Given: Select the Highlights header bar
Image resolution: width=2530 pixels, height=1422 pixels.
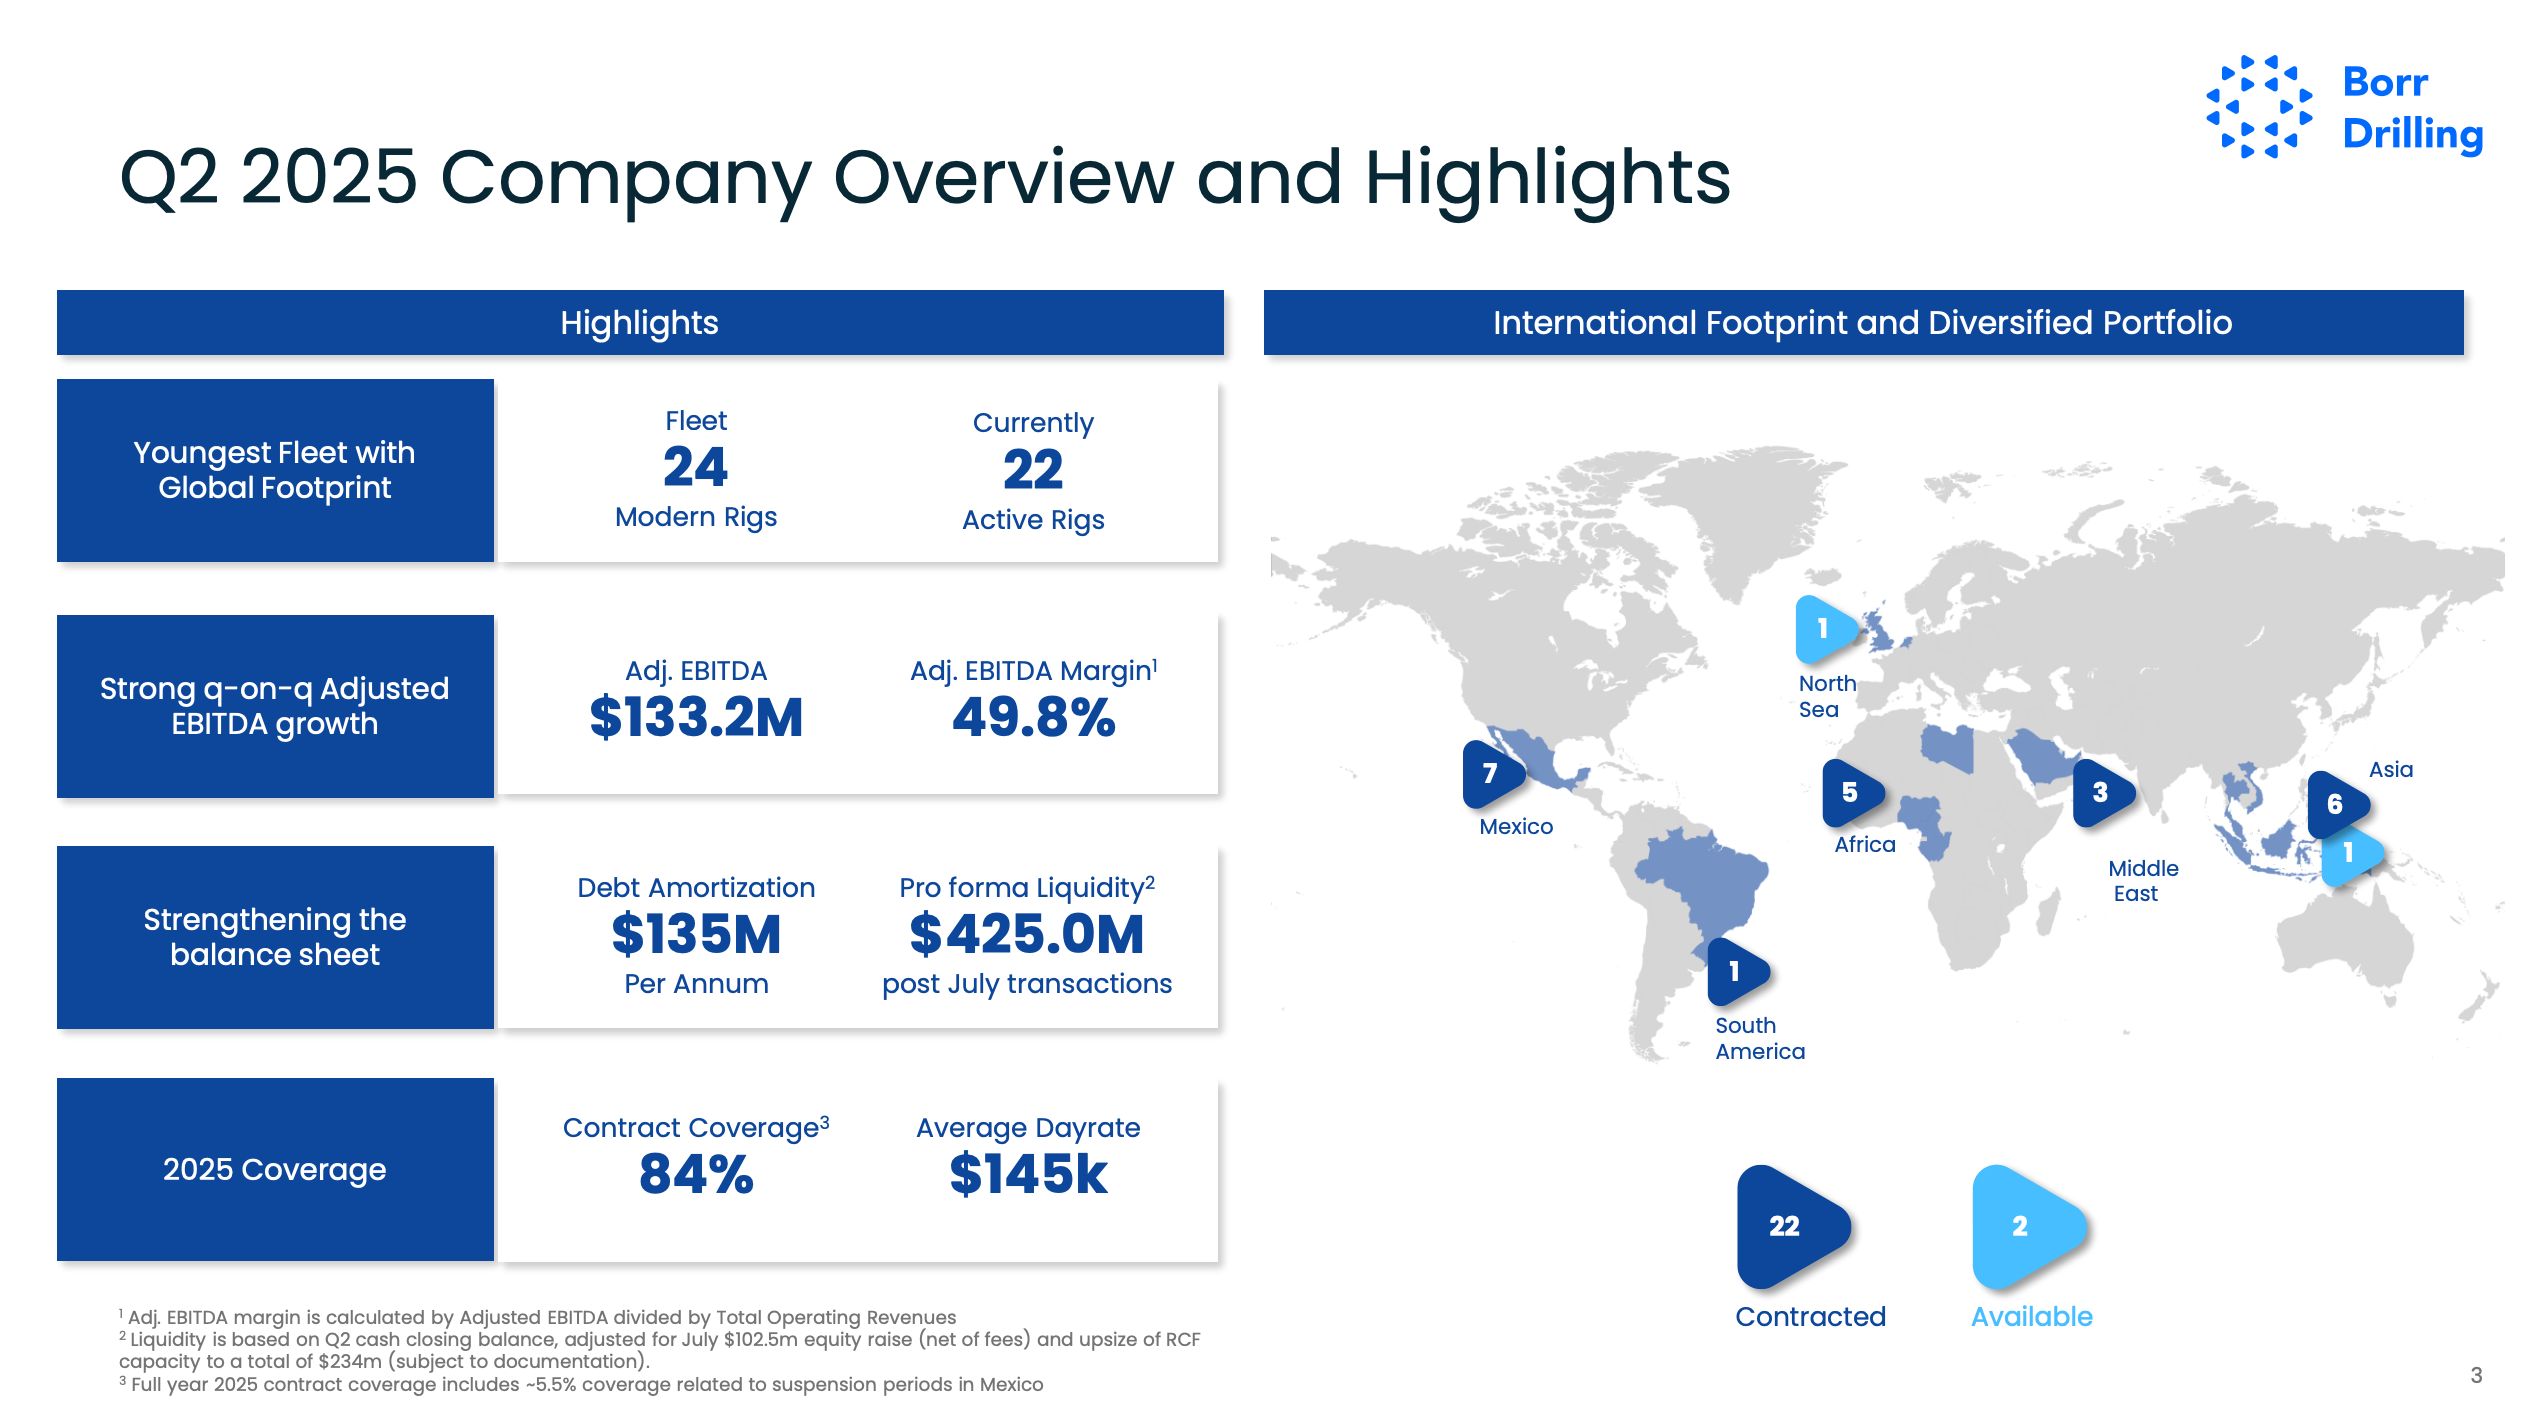Looking at the screenshot, I should point(640,323).
